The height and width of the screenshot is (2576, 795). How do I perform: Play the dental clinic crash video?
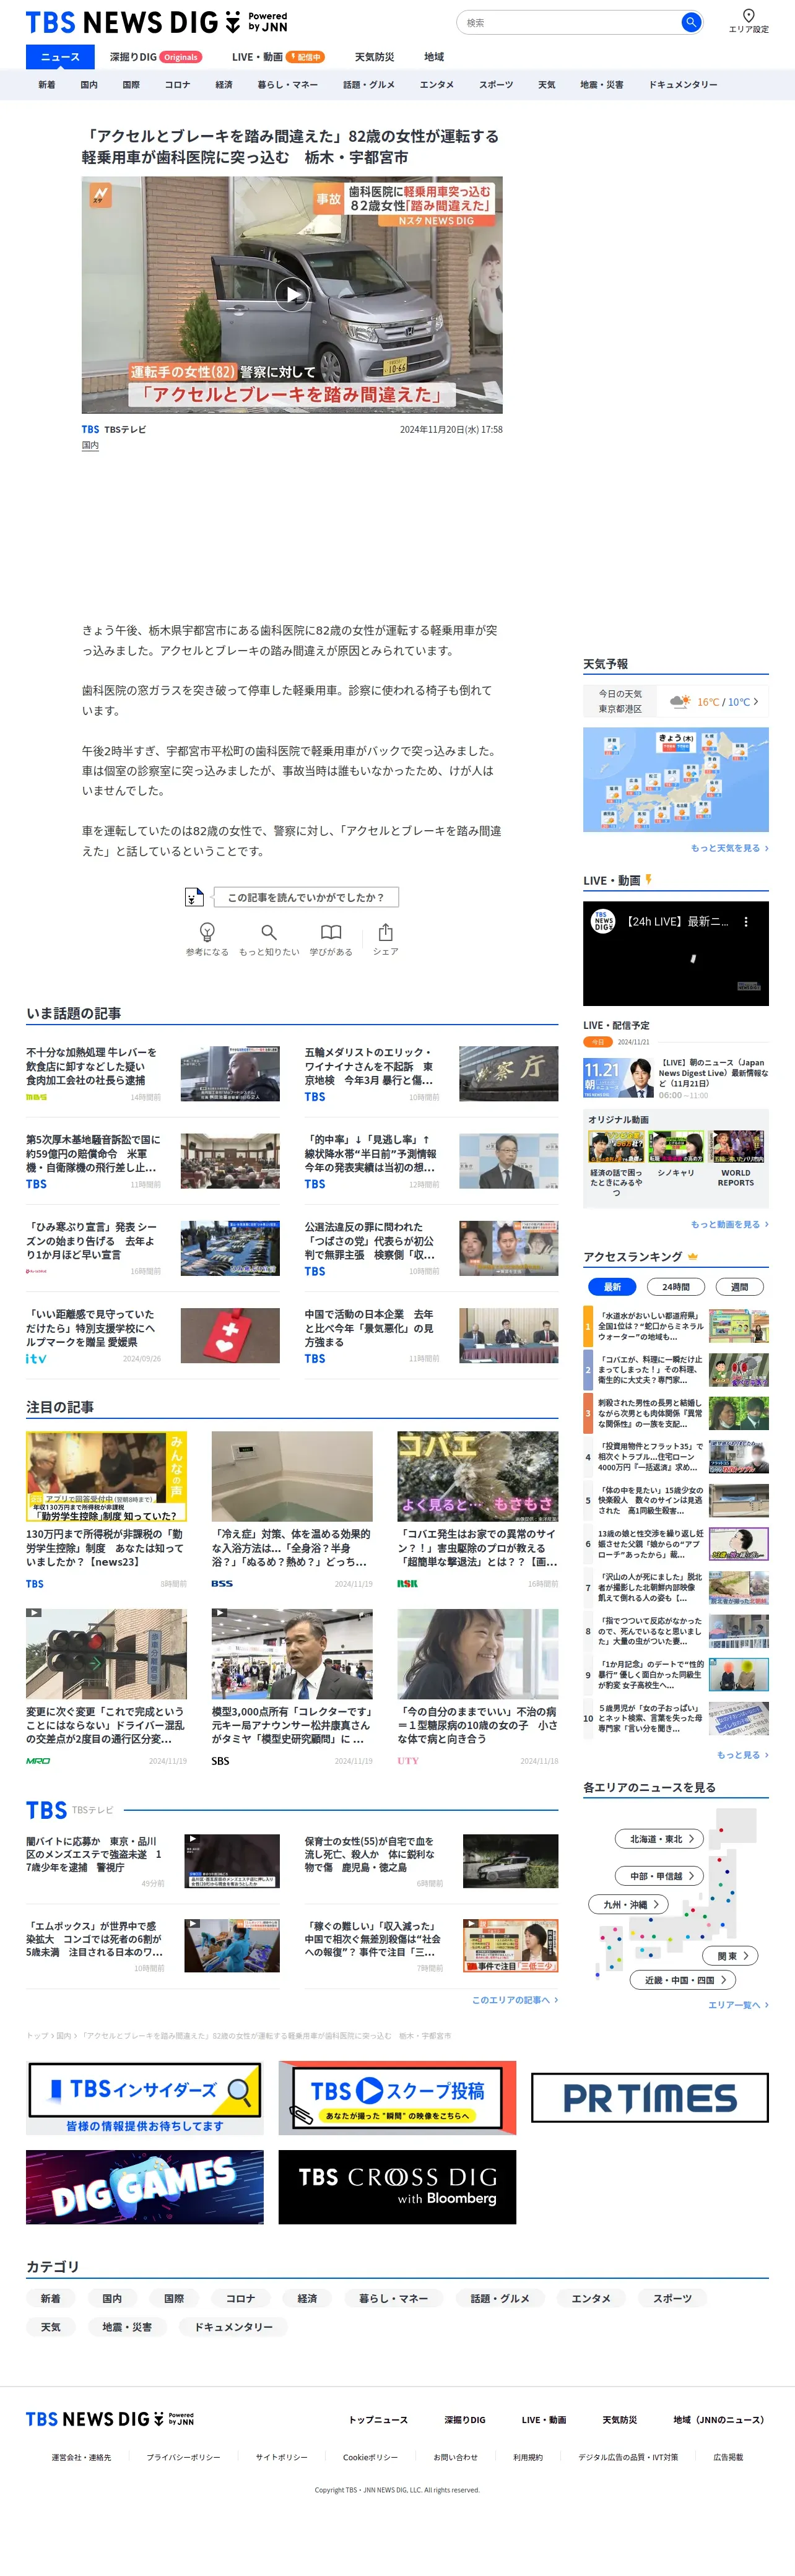pos(292,294)
